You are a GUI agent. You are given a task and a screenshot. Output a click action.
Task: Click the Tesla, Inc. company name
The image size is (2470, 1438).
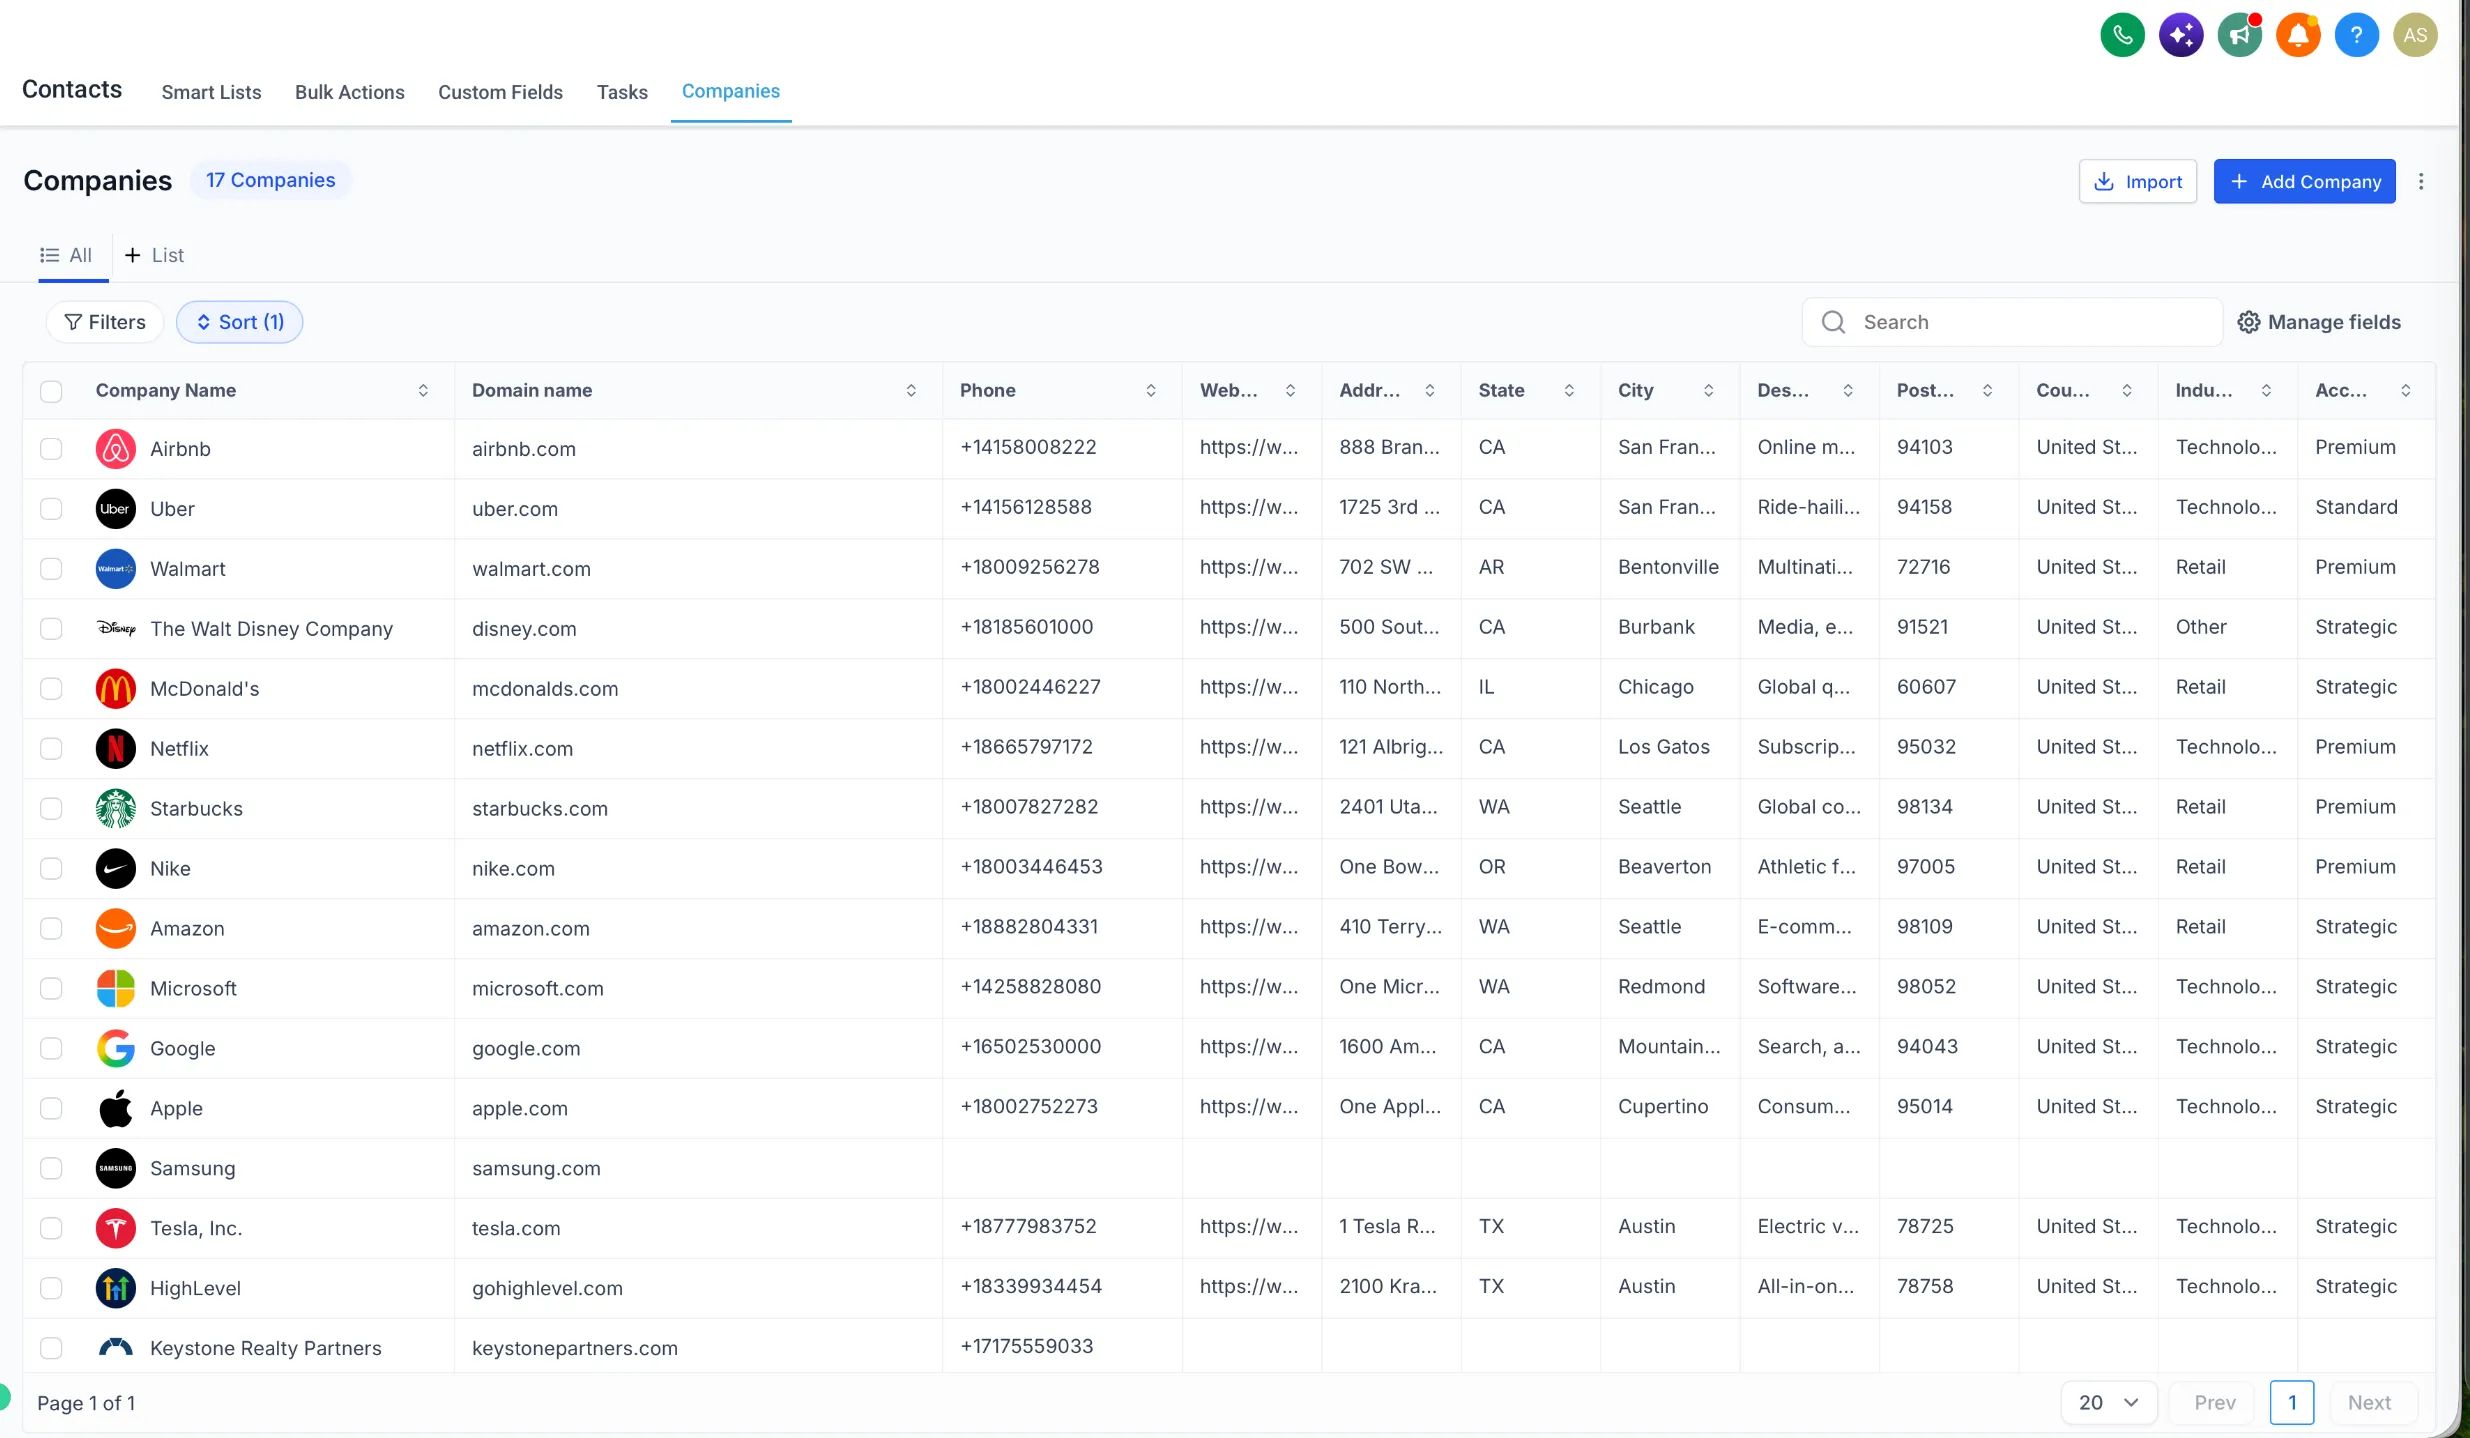196,1229
